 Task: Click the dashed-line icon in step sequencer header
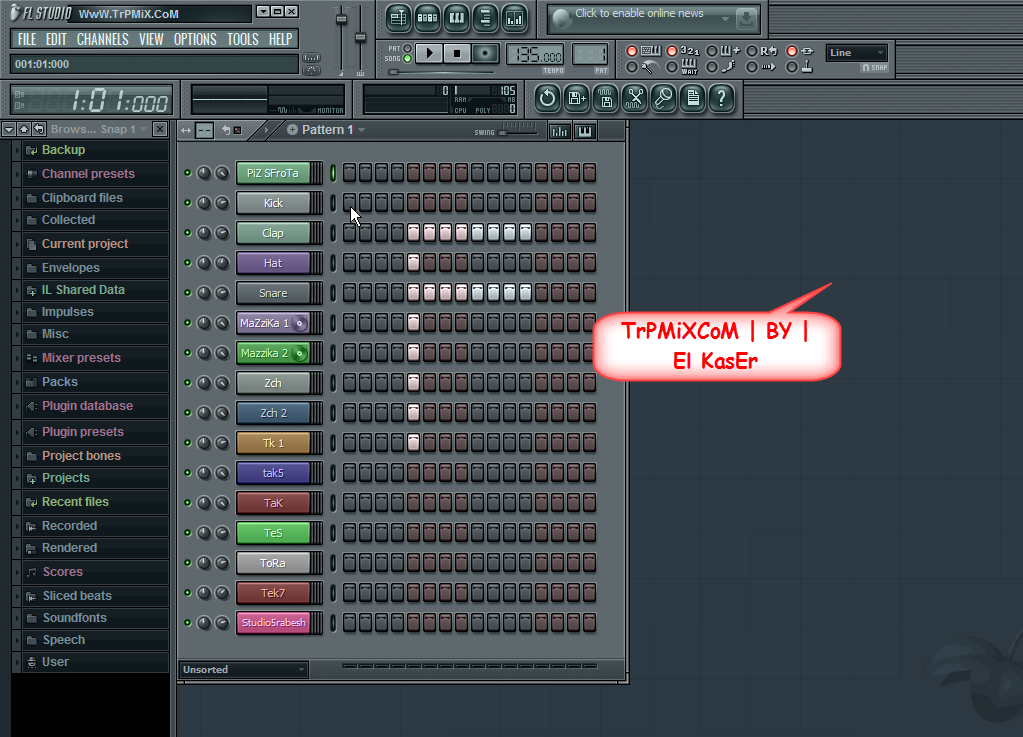pyautogui.click(x=204, y=130)
